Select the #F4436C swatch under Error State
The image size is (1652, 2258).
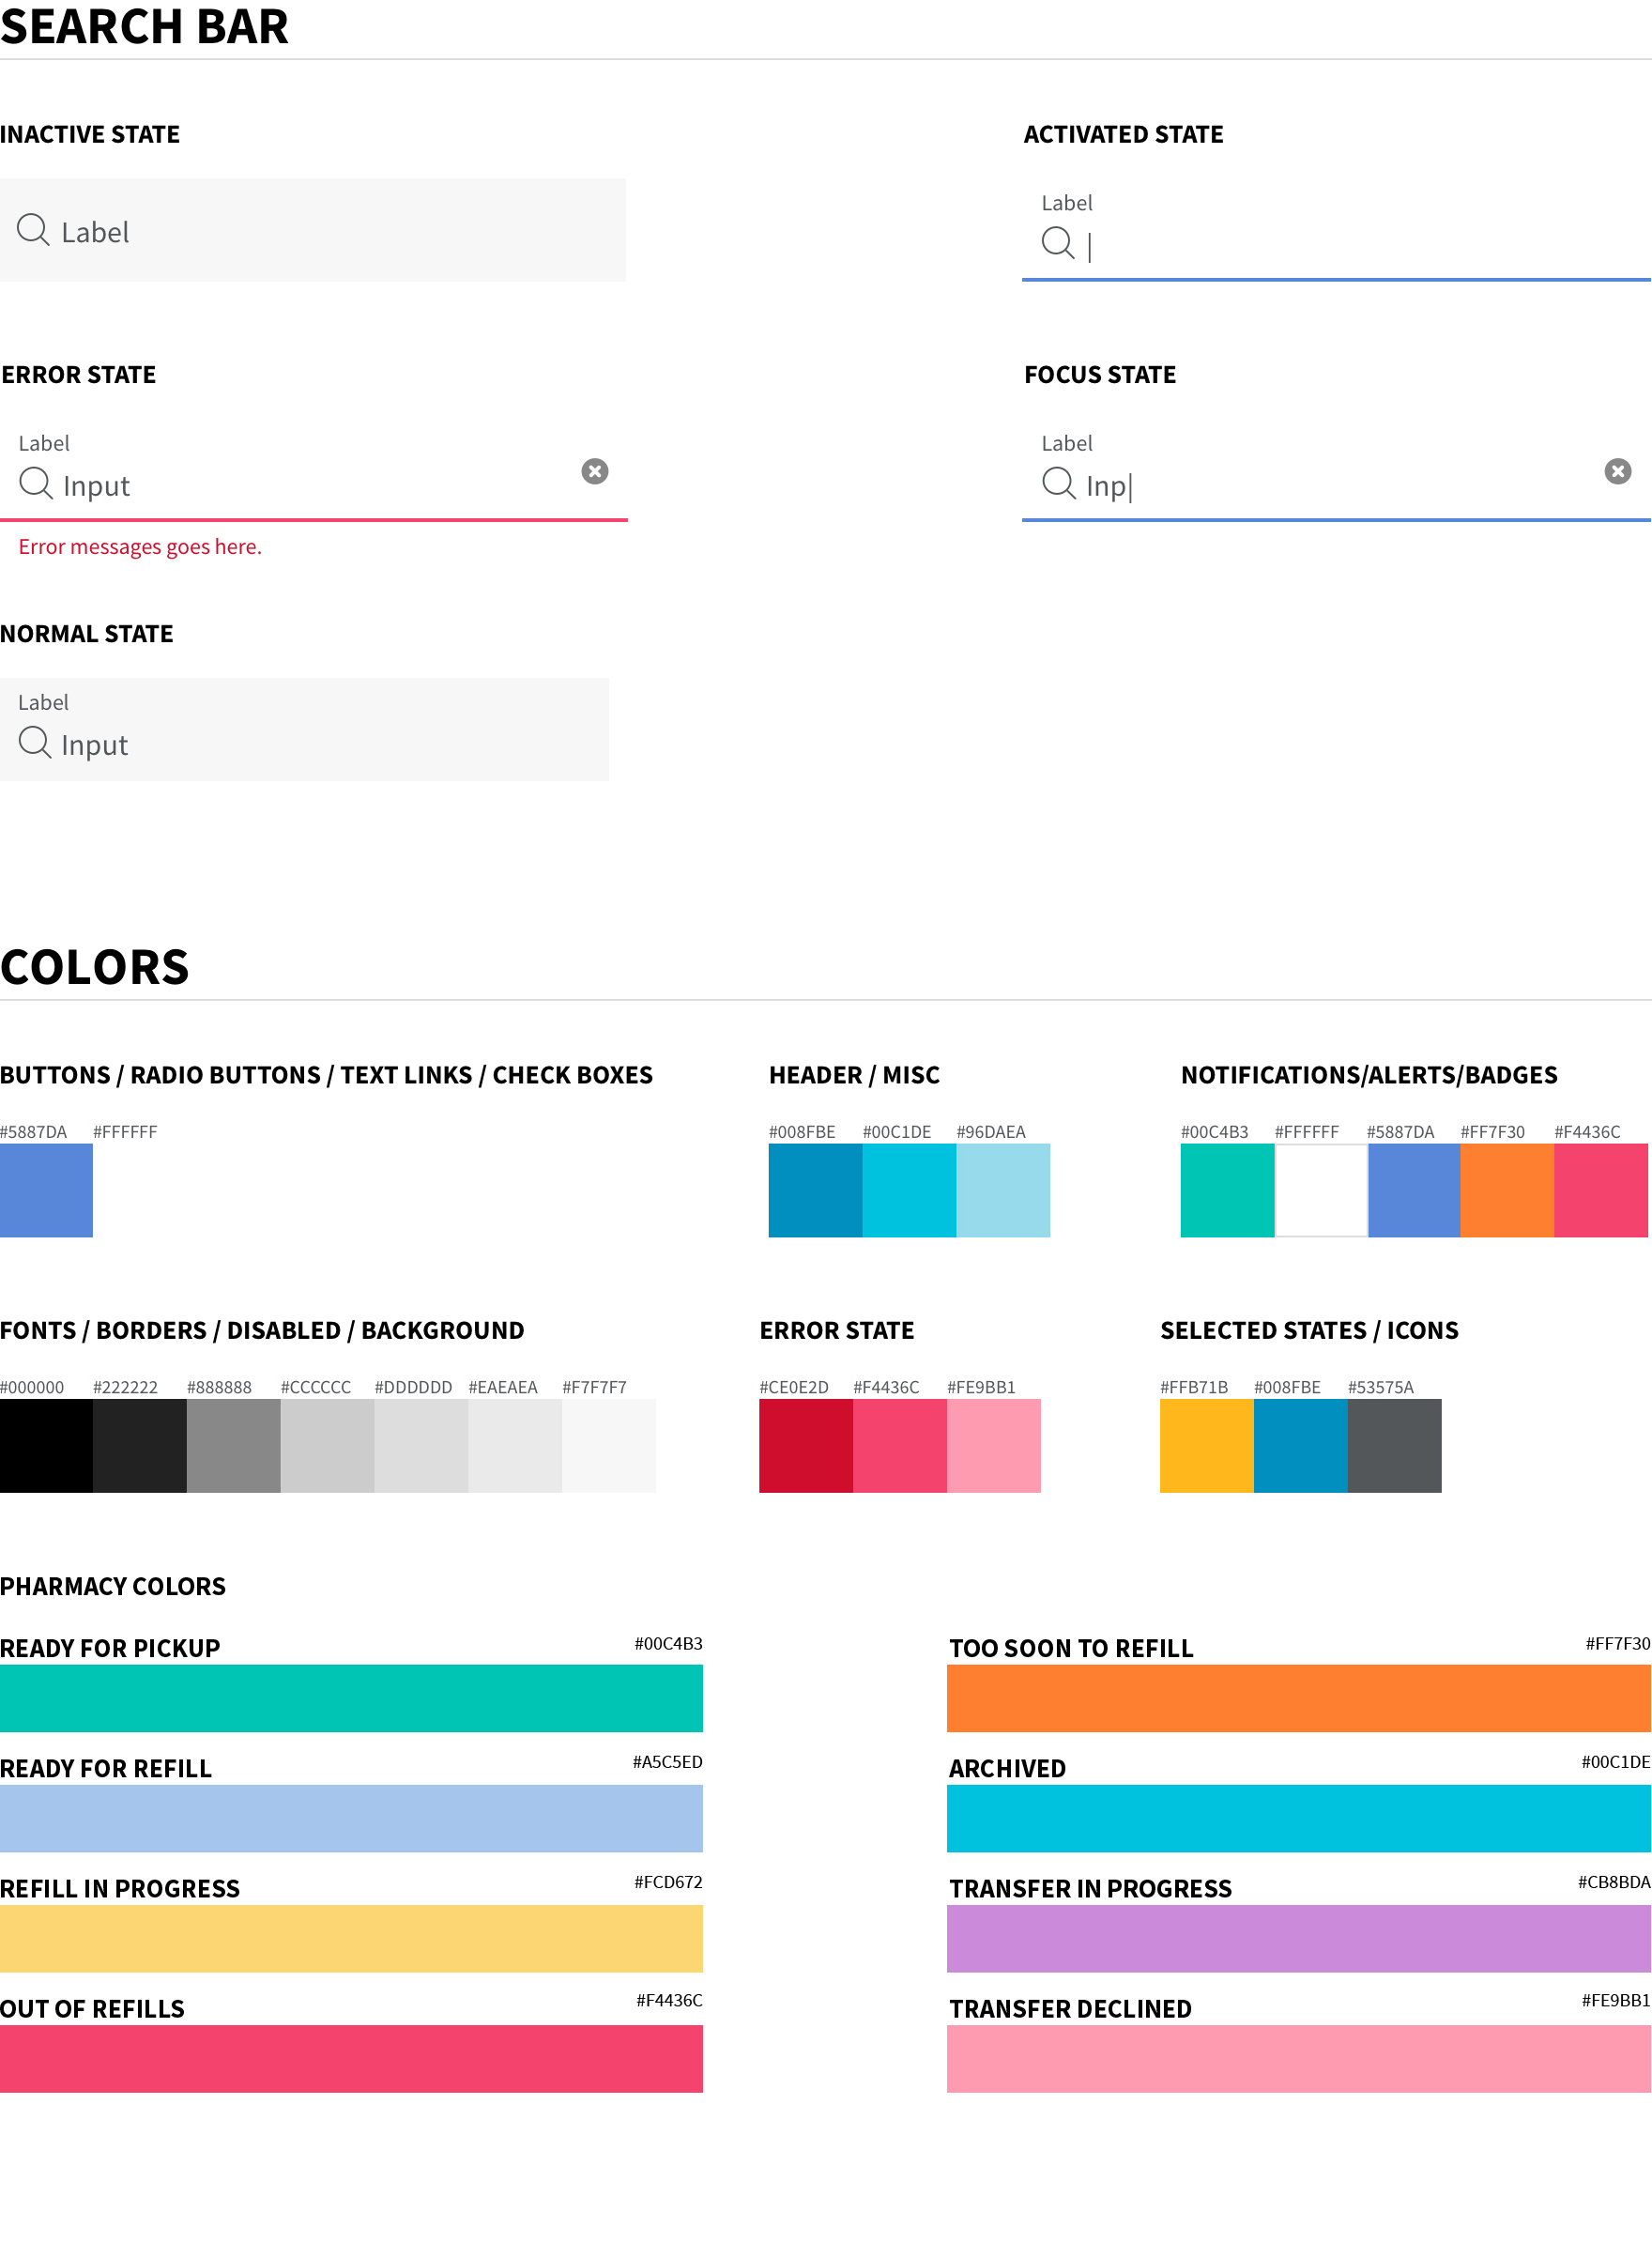click(x=900, y=1446)
